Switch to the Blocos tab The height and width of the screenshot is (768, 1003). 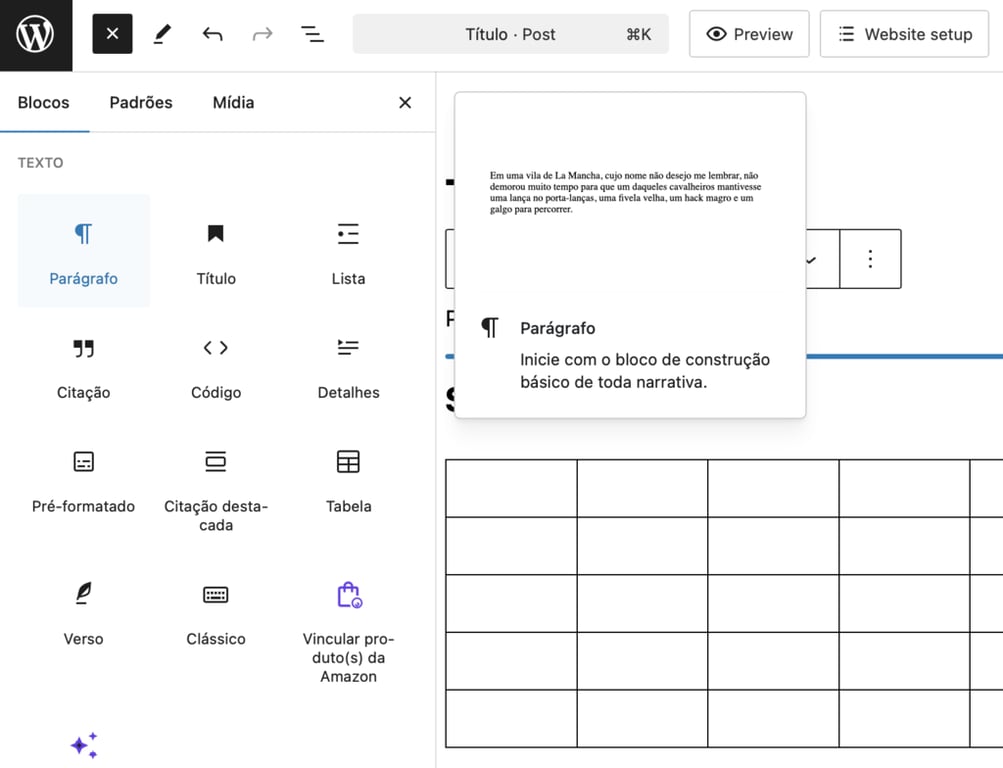click(x=43, y=102)
